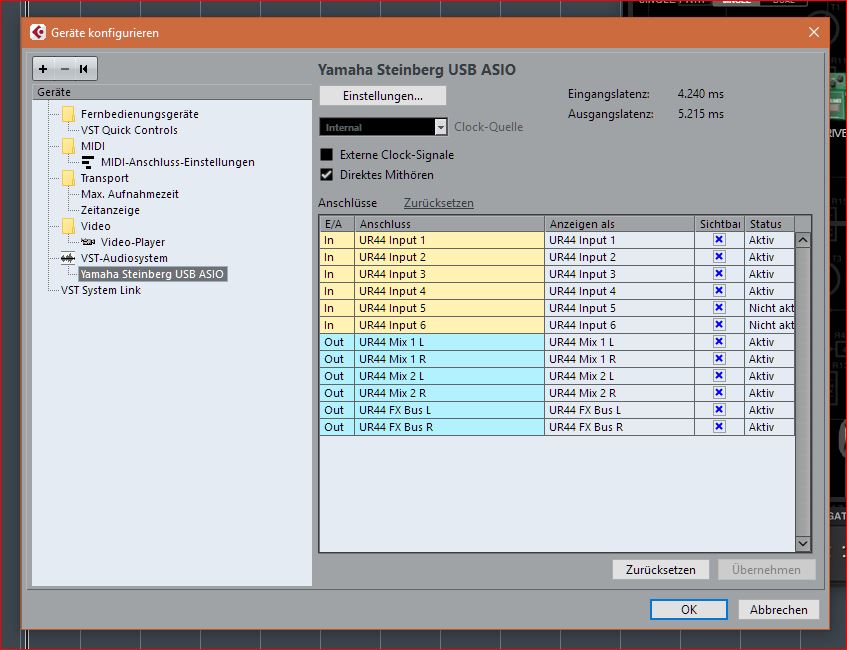Edit display name of UR44 Mix 1 R
Viewport: 847px width, 650px height.
(x=620, y=359)
